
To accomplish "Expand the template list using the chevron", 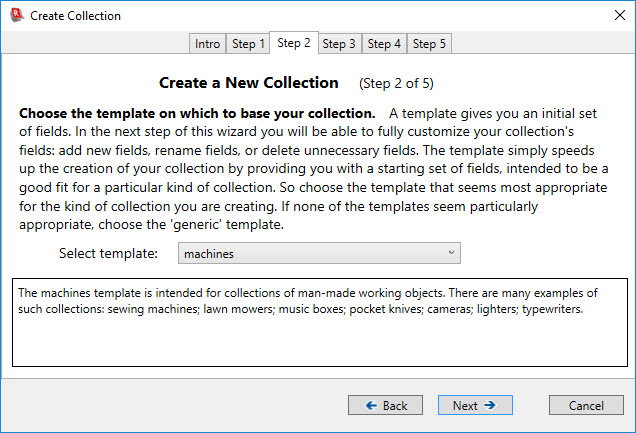I will point(451,254).
